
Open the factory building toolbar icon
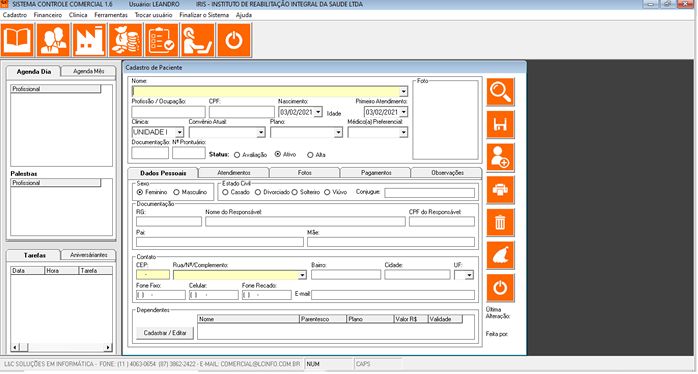click(x=90, y=40)
